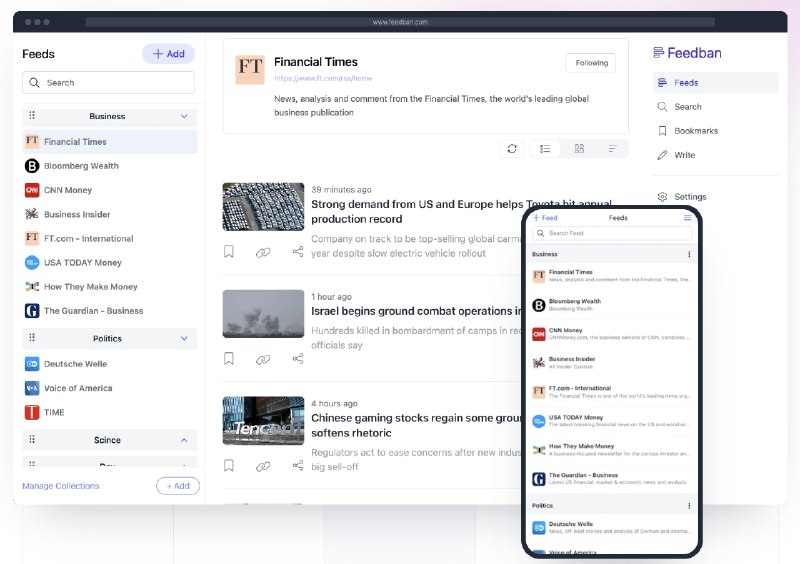Toggle the Following button for Financial Times
This screenshot has width=800, height=564.
click(590, 63)
